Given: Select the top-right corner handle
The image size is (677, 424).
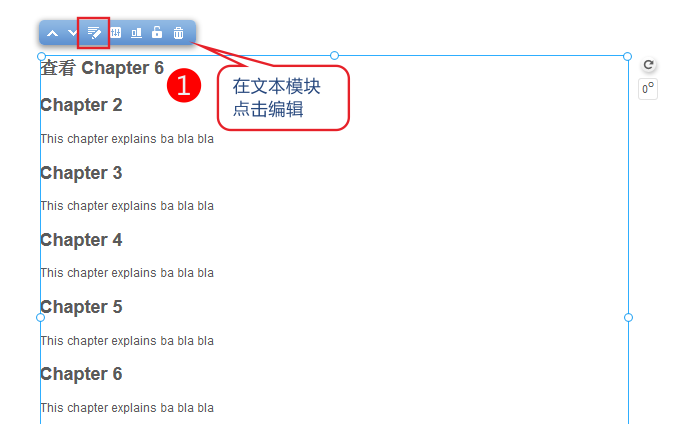Looking at the screenshot, I should click(628, 56).
